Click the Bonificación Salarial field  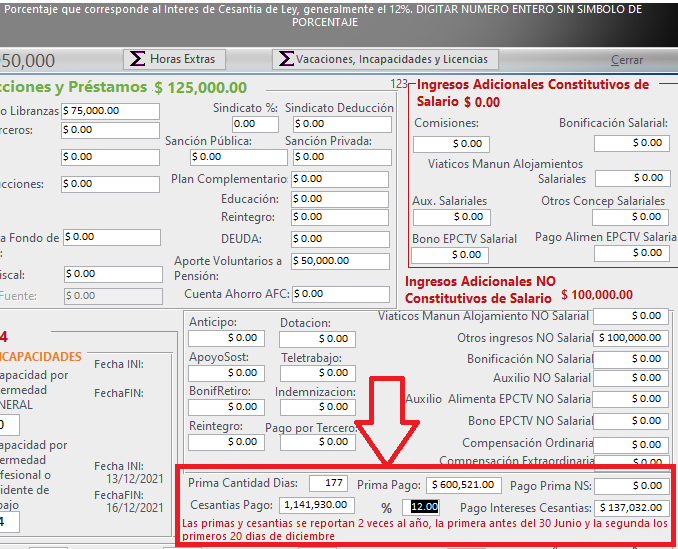tap(631, 143)
